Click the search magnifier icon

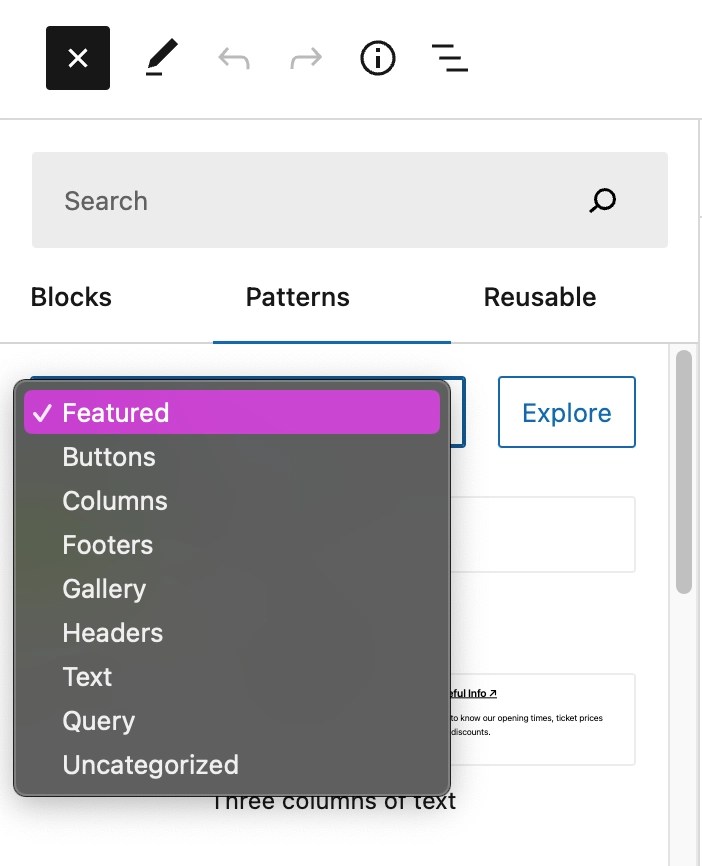(x=602, y=200)
